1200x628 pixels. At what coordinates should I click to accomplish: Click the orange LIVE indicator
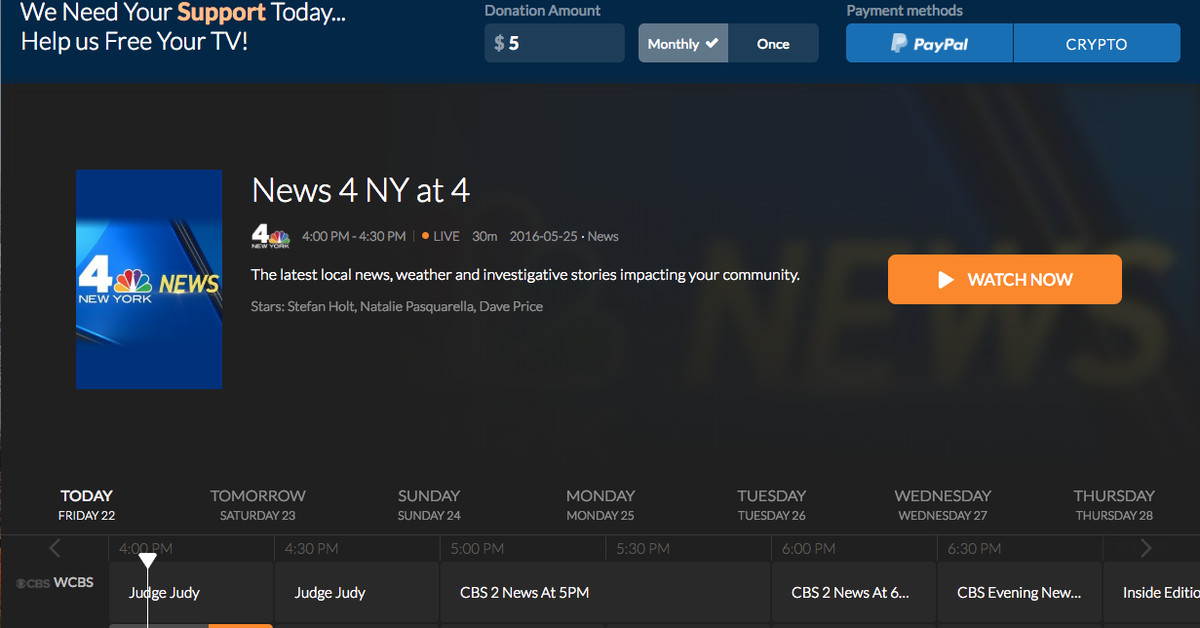pos(440,236)
